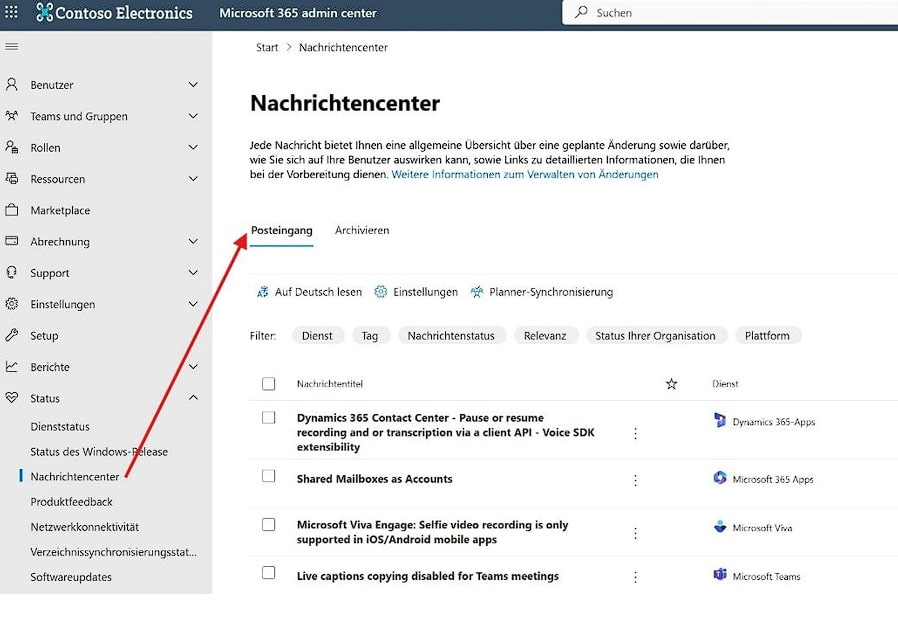Click the translate icon beside Auf Deutsch lesen

tap(262, 292)
